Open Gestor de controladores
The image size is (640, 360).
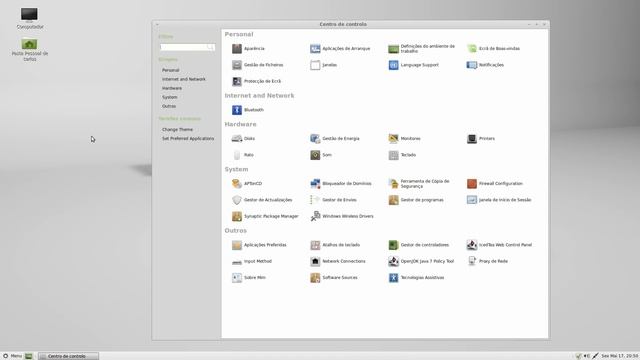pos(419,244)
